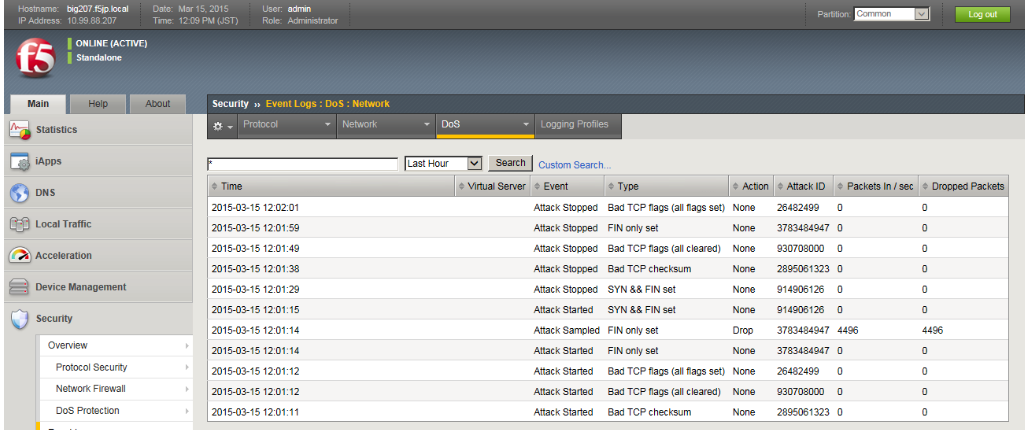
Task: Open the DNS menu item
Action: (98, 192)
